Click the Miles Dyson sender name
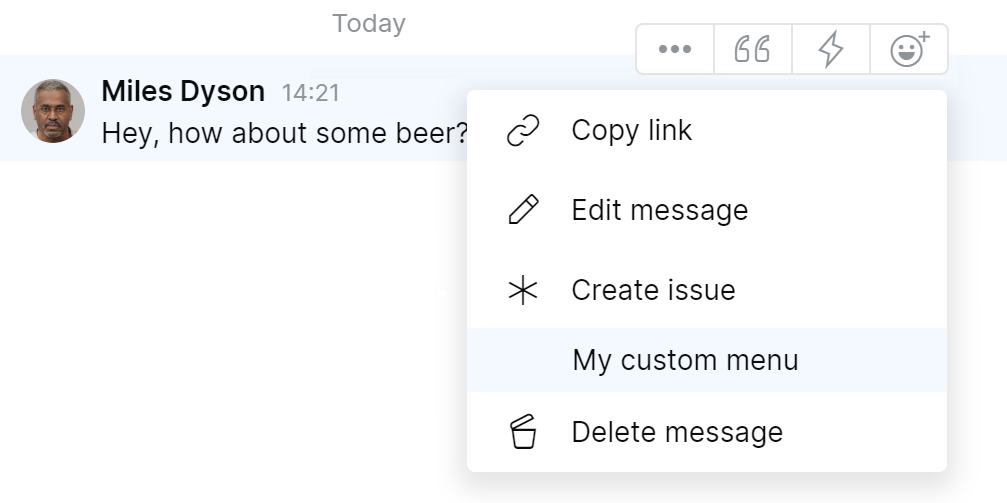Image resolution: width=1007 pixels, height=503 pixels. [183, 92]
